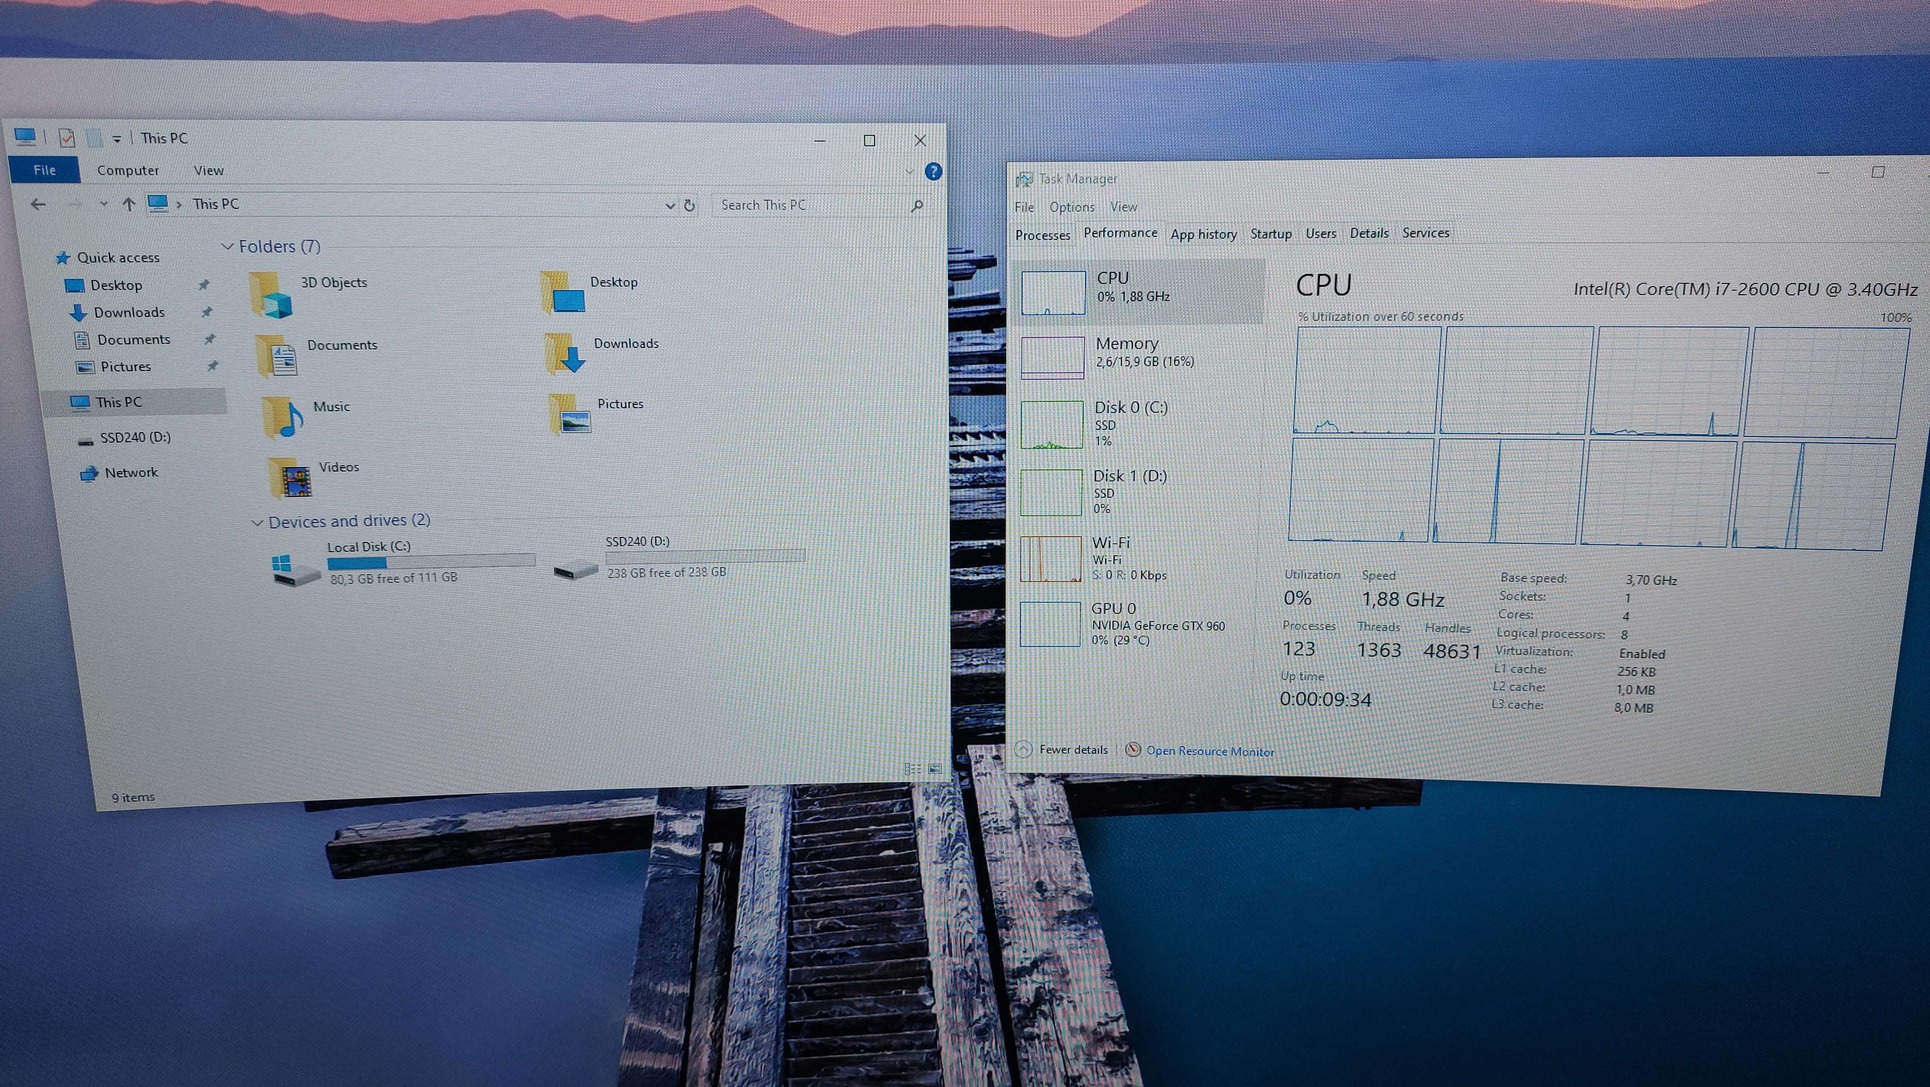Click the Open Resource Monitor link
This screenshot has width=1930, height=1087.
coord(1209,751)
